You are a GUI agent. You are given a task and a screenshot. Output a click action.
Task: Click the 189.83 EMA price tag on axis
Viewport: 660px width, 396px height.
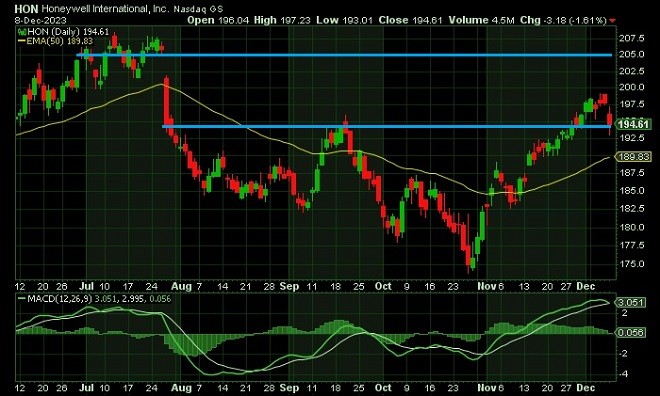tap(633, 157)
